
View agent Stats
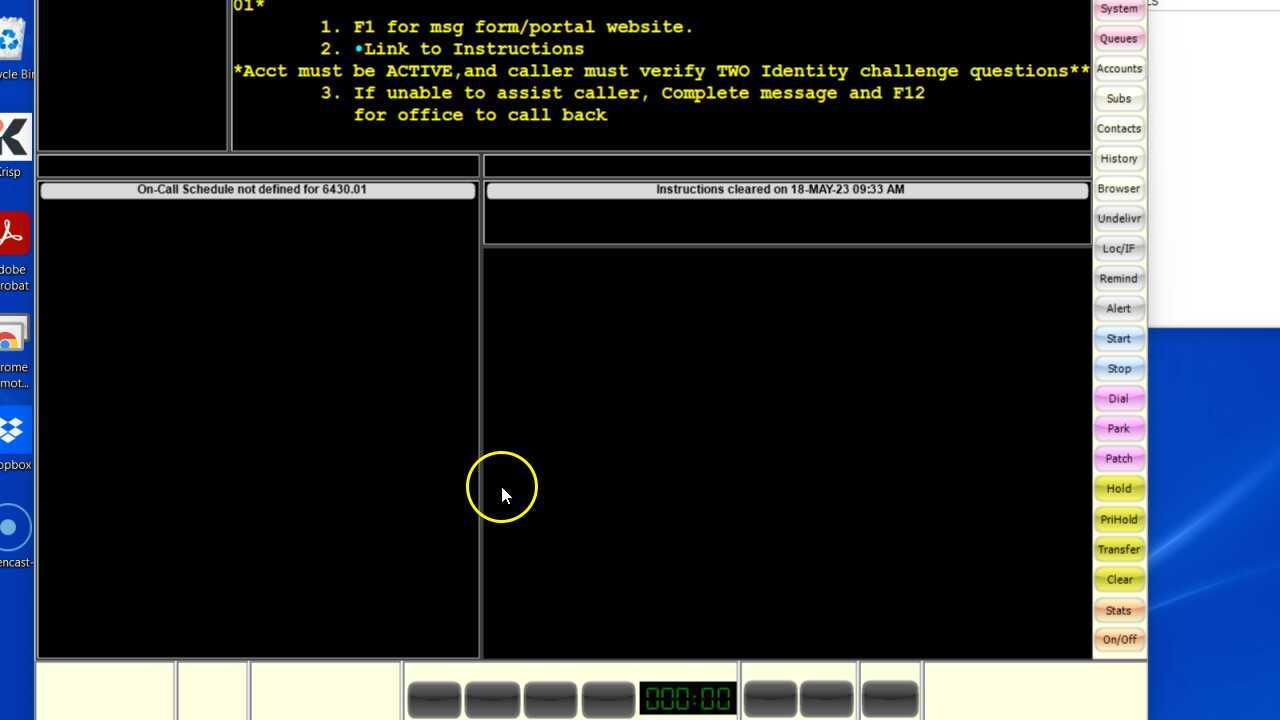point(1118,610)
